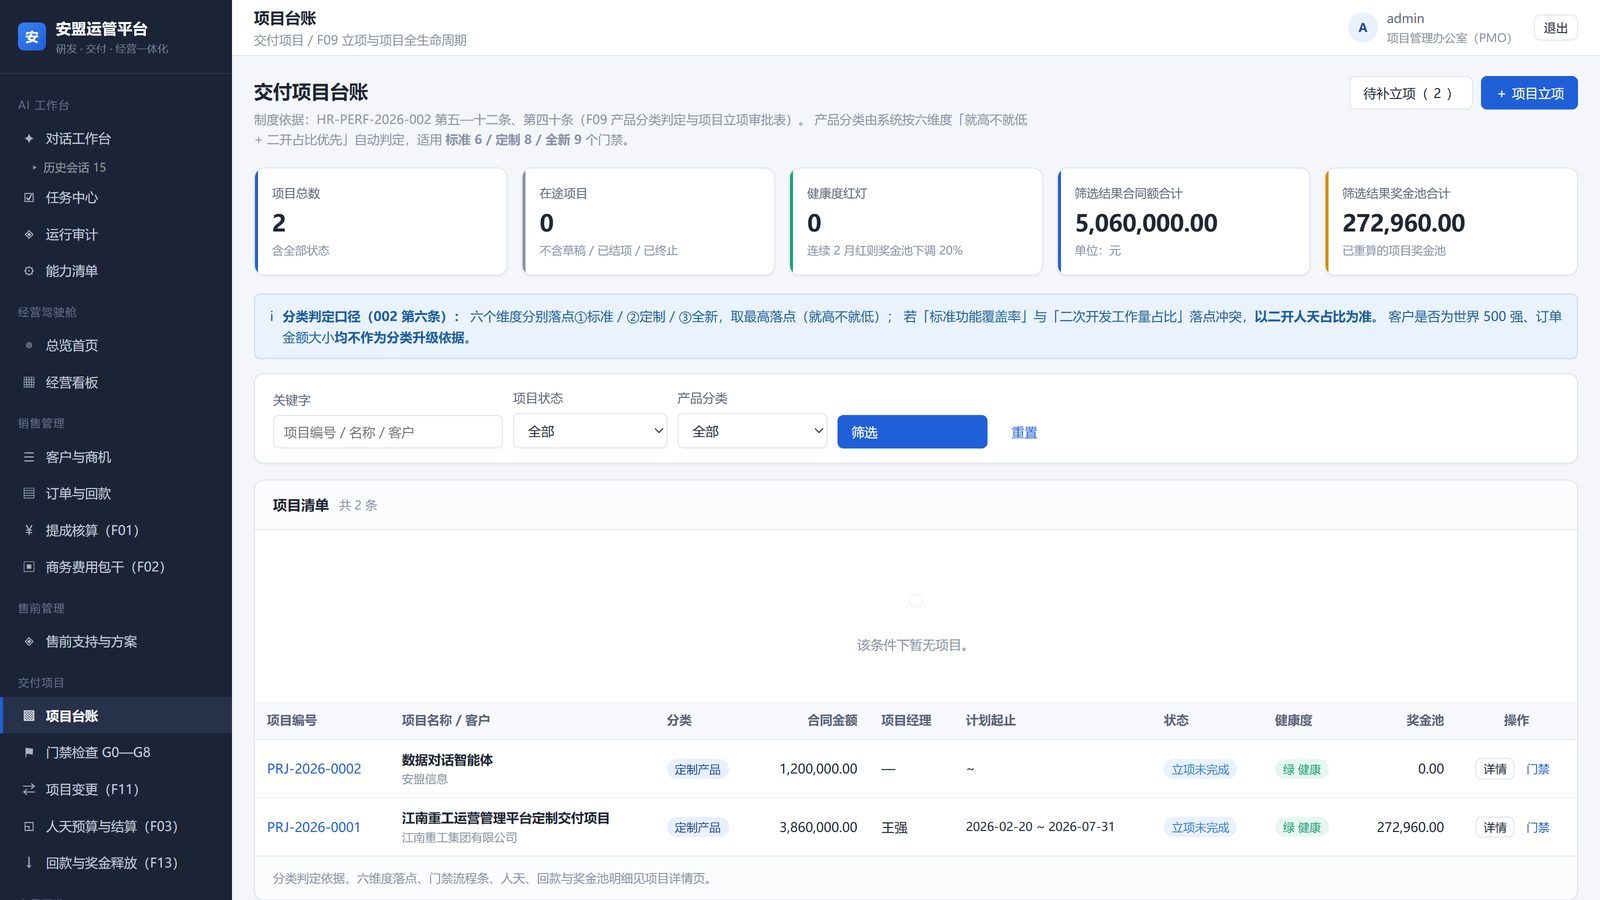Click the 待补立项 (2) button
Screen dimensions: 1600x900
pos(1410,93)
